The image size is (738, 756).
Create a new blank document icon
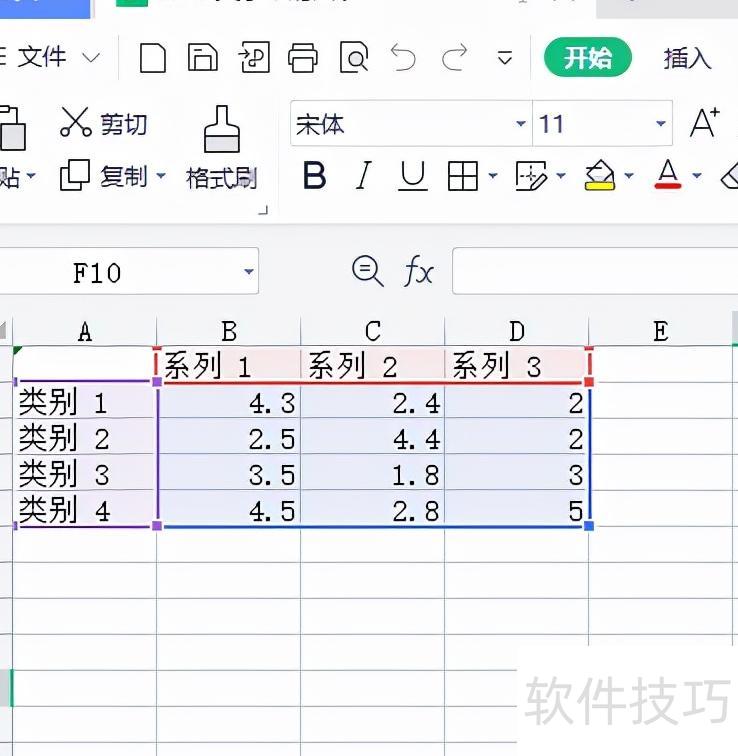(153, 58)
